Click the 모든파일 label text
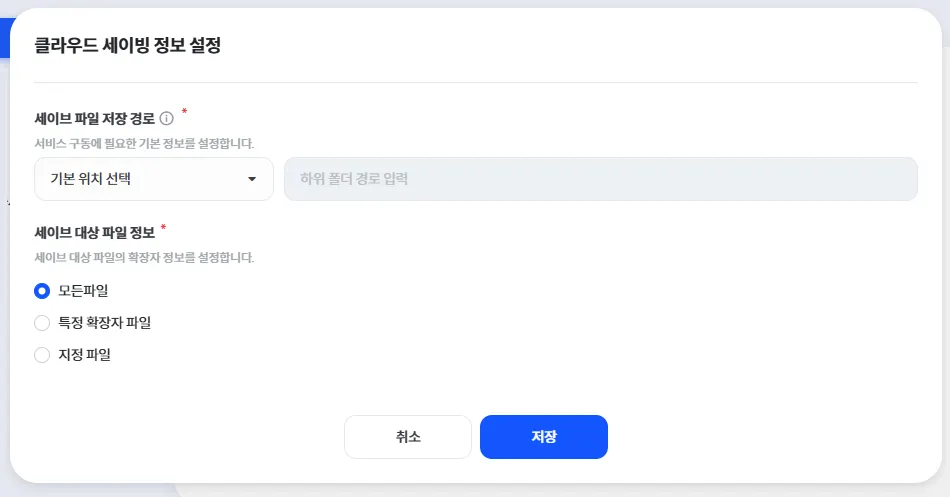The height and width of the screenshot is (497, 950). pyautogui.click(x=83, y=291)
